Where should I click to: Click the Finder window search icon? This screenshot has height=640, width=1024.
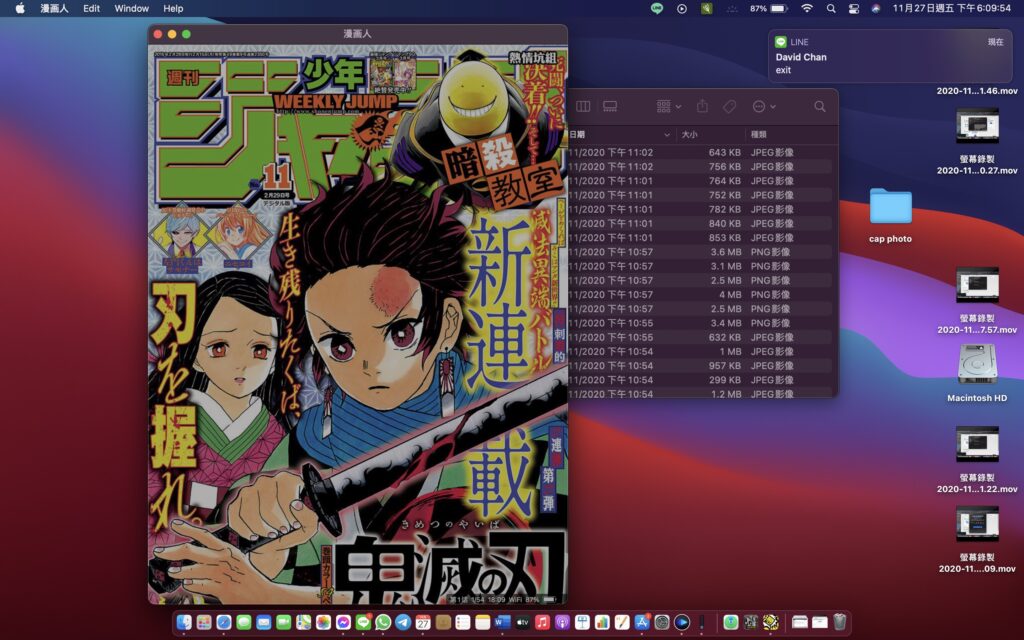820,106
